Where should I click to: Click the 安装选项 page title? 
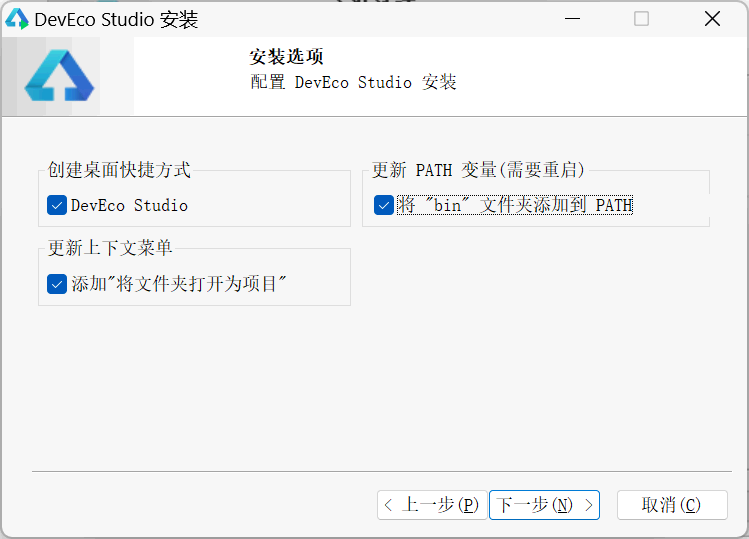[x=286, y=57]
